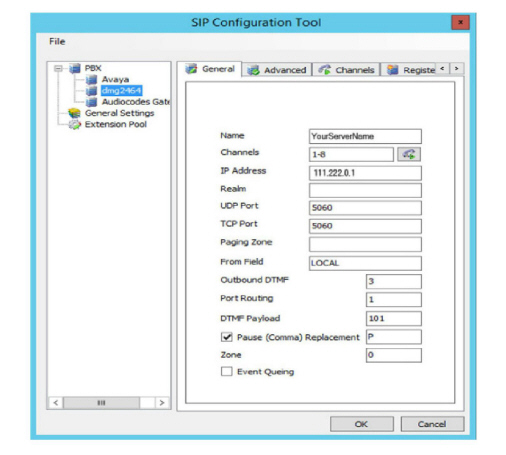This screenshot has width=506, height=455.
Task: Click the dmg2464 node icon
Action: point(91,91)
